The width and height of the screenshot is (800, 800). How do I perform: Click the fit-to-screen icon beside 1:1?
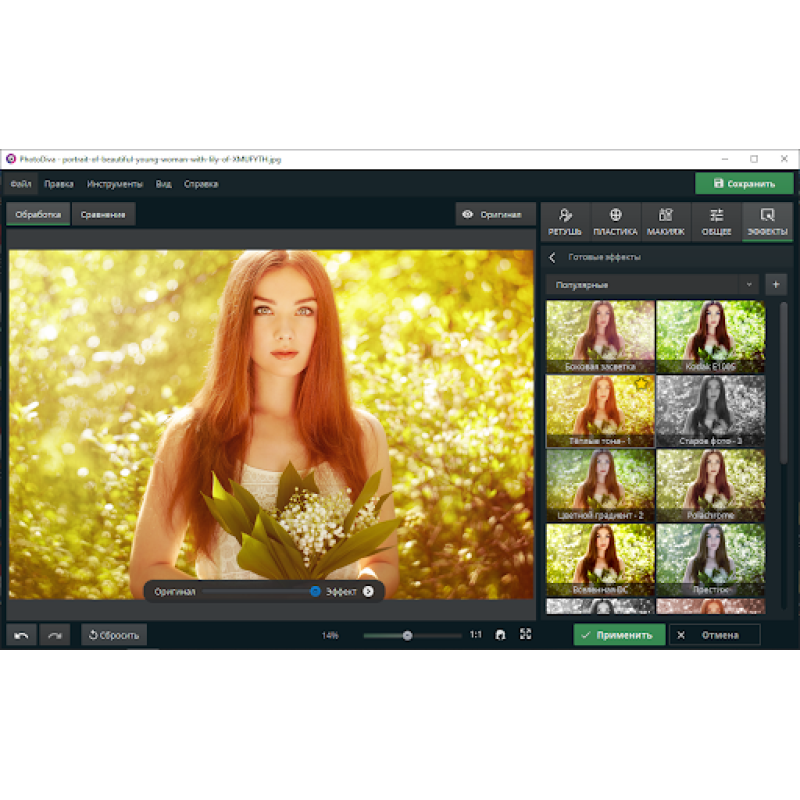click(x=501, y=635)
